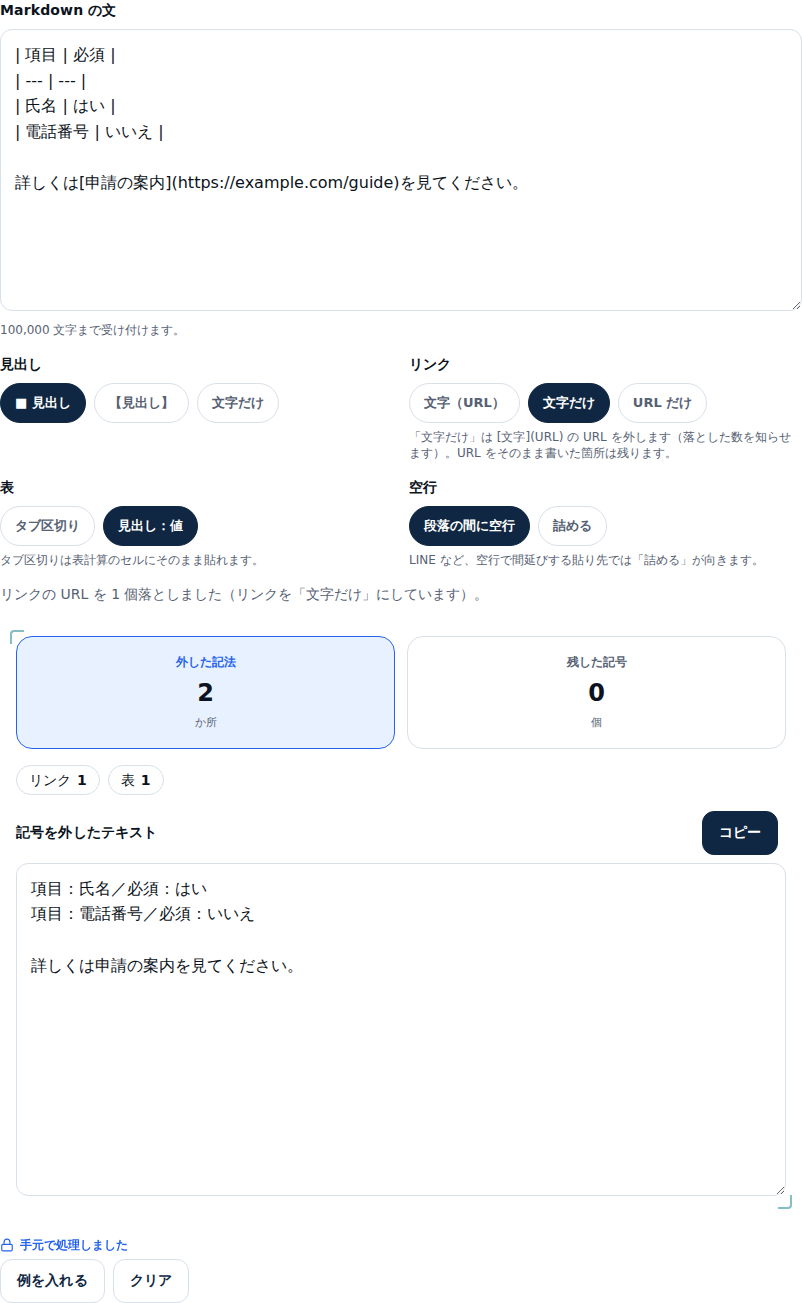Select 詰める blank-line option
The height and width of the screenshot is (1303, 802).
click(x=572, y=526)
